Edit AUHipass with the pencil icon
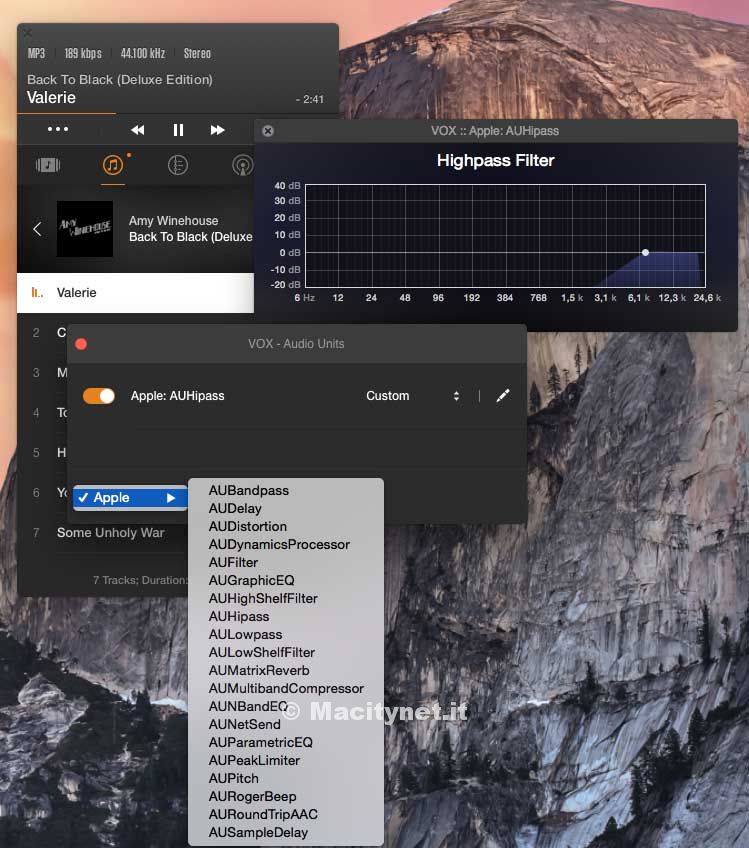This screenshot has width=749, height=848. tap(503, 396)
